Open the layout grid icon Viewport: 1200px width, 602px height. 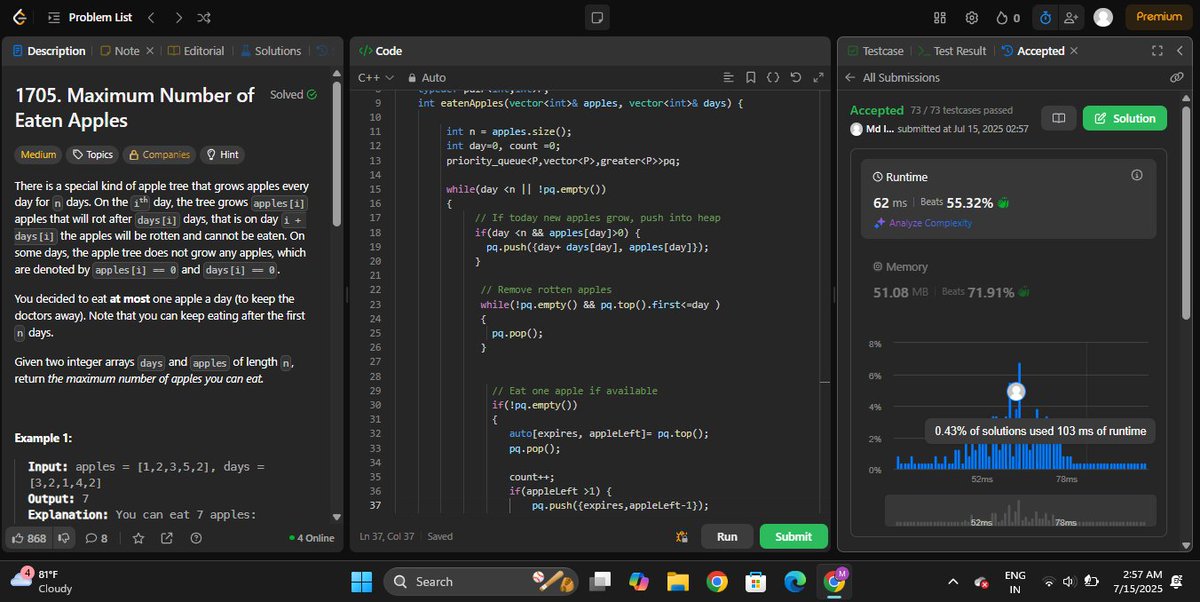coord(940,17)
